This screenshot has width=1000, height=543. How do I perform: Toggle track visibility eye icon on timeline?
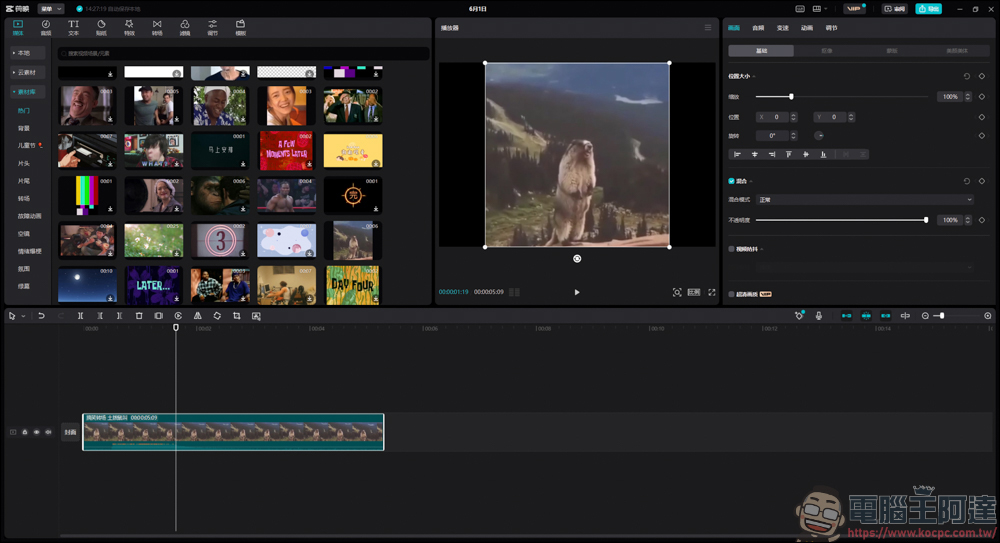pos(37,432)
